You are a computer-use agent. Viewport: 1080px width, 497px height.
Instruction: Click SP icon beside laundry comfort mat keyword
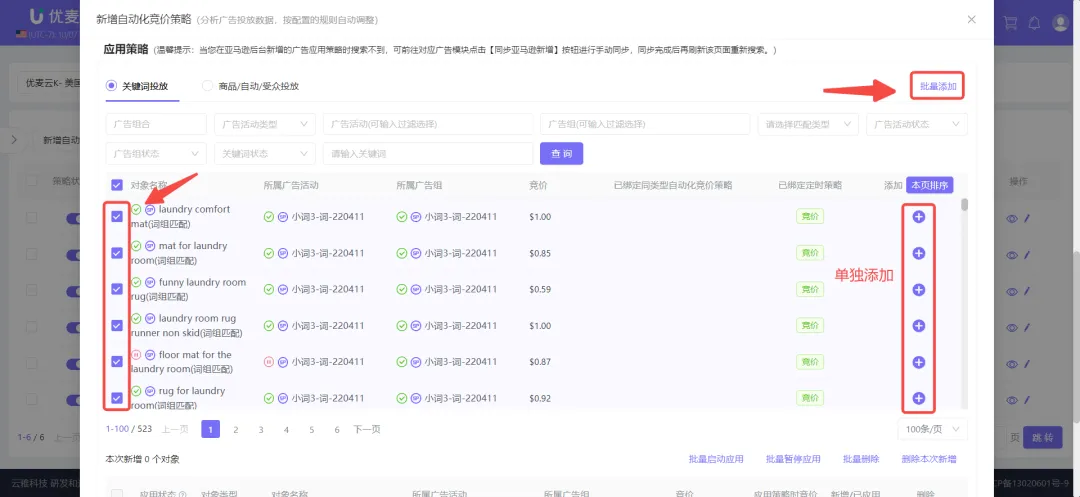(x=150, y=209)
